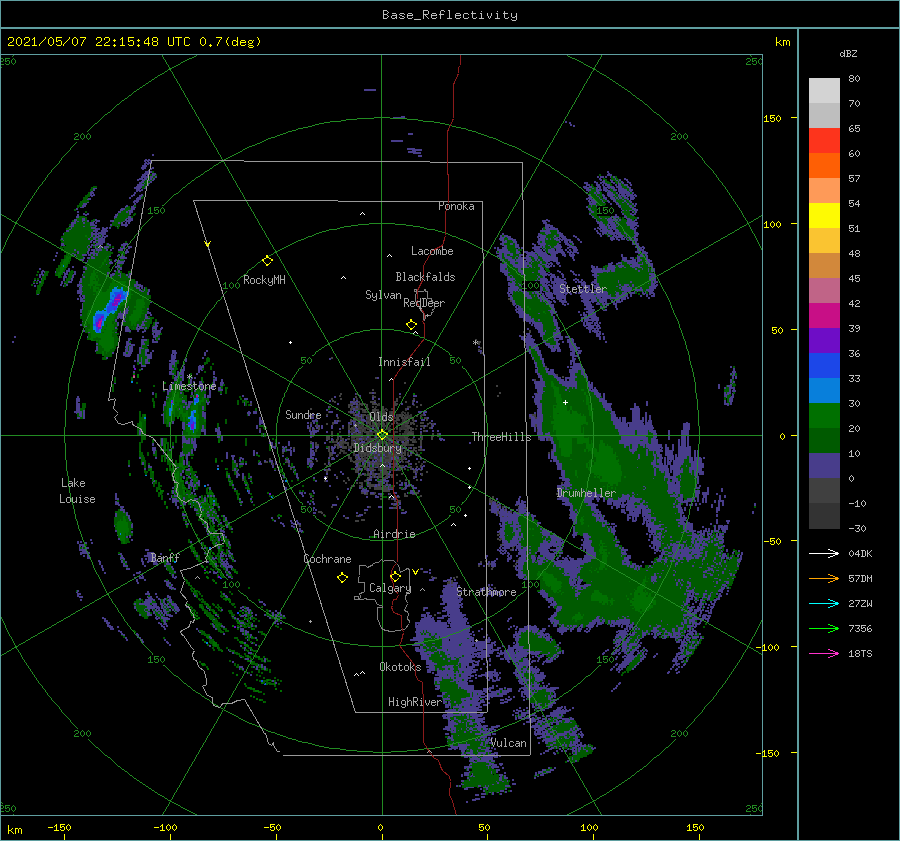Viewport: 900px width, 841px height.
Task: Click the Blackfalds city label
Action: 425,277
